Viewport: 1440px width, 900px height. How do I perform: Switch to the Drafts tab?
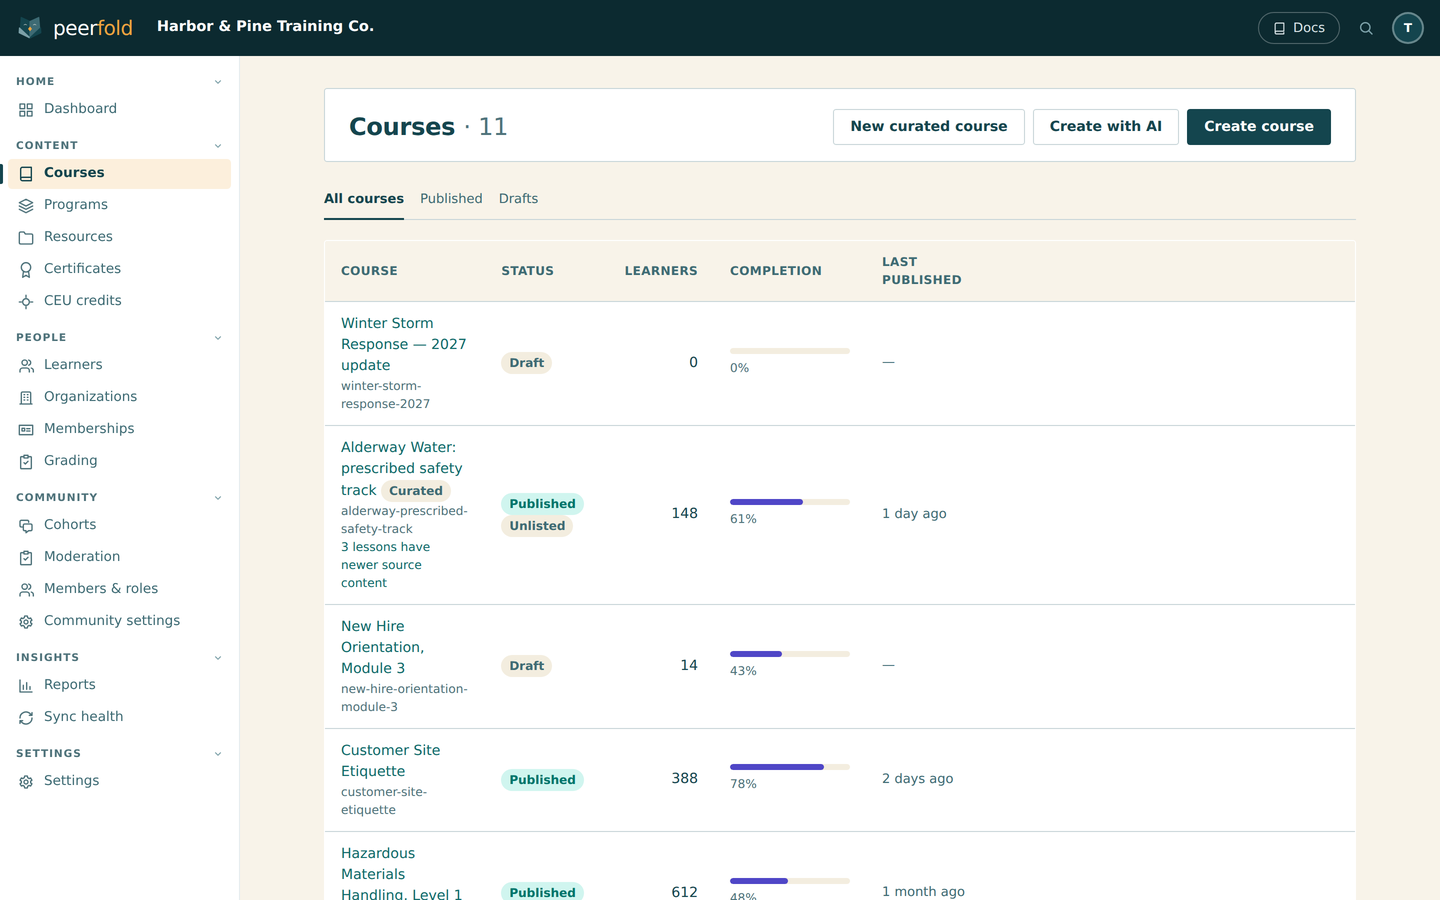(x=518, y=199)
